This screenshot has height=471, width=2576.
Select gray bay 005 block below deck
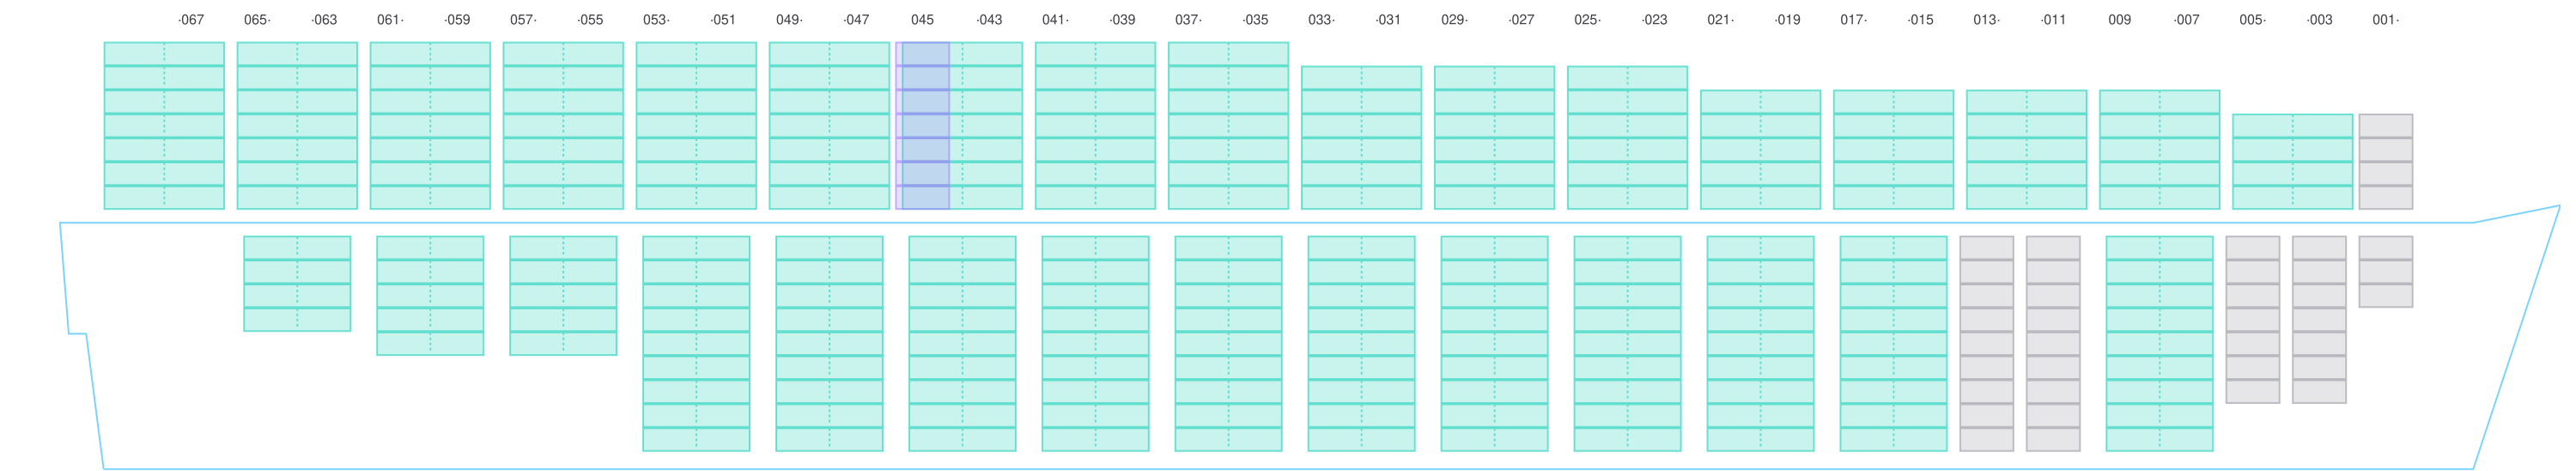pyautogui.click(x=2252, y=319)
